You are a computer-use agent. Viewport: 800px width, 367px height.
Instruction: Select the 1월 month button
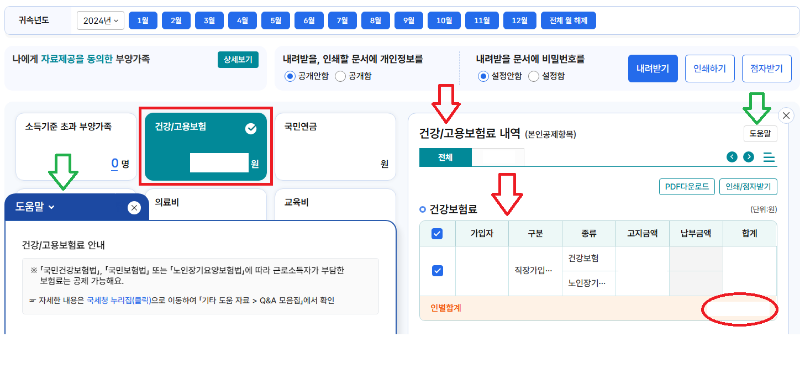coord(143,20)
